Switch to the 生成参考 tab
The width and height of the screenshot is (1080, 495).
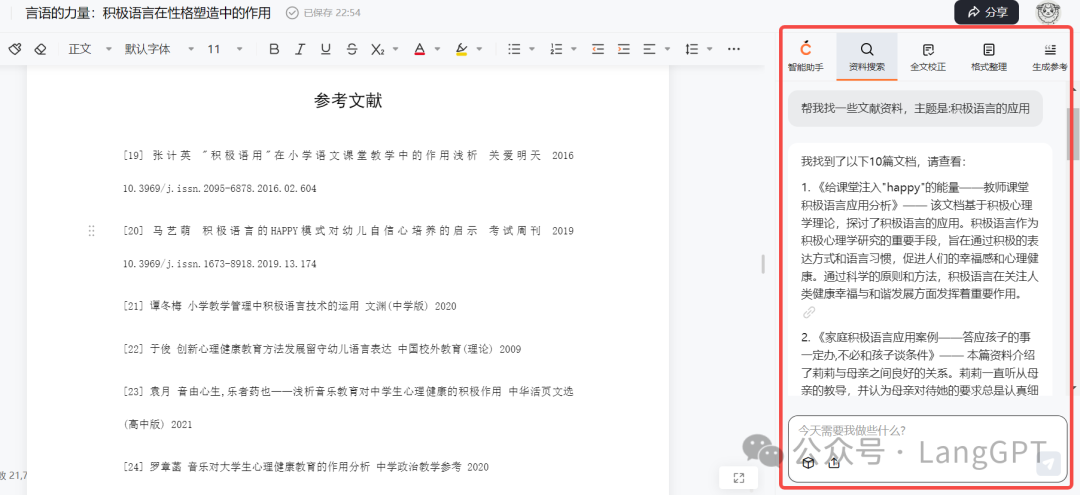[1050, 56]
